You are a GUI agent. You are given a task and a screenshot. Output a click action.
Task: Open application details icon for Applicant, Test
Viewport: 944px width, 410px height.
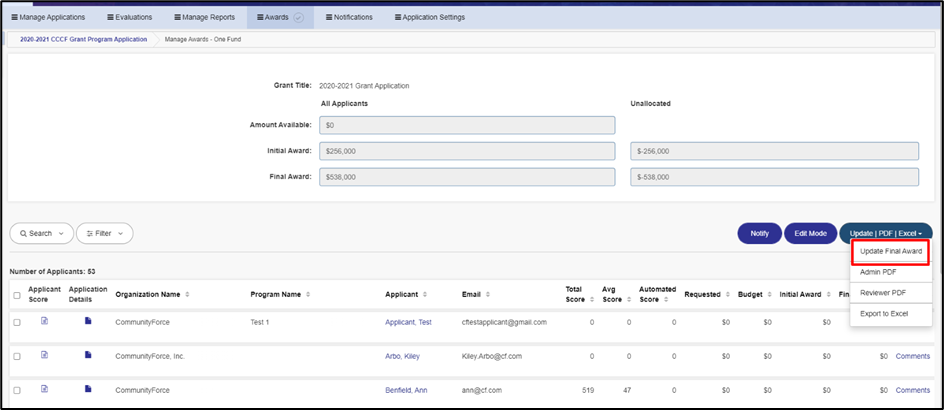88,321
